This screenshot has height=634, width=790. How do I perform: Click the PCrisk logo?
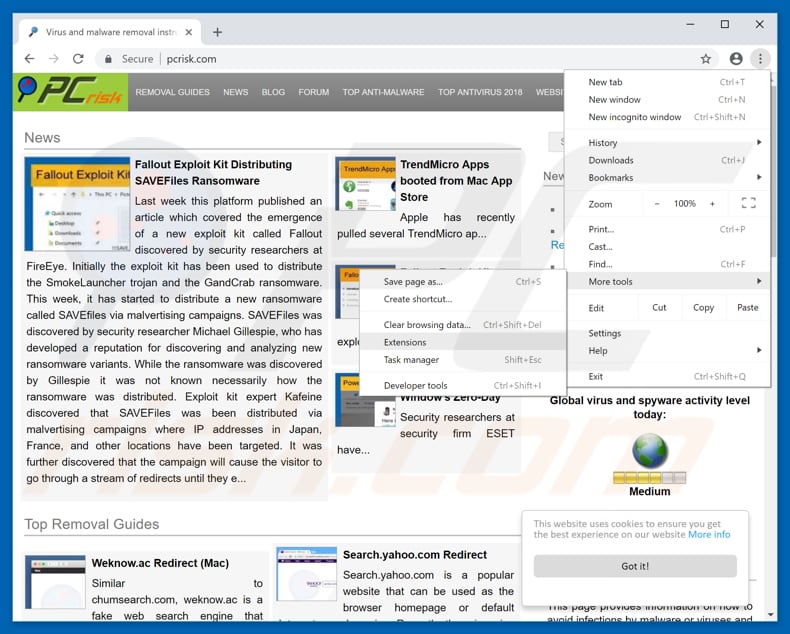[71, 92]
